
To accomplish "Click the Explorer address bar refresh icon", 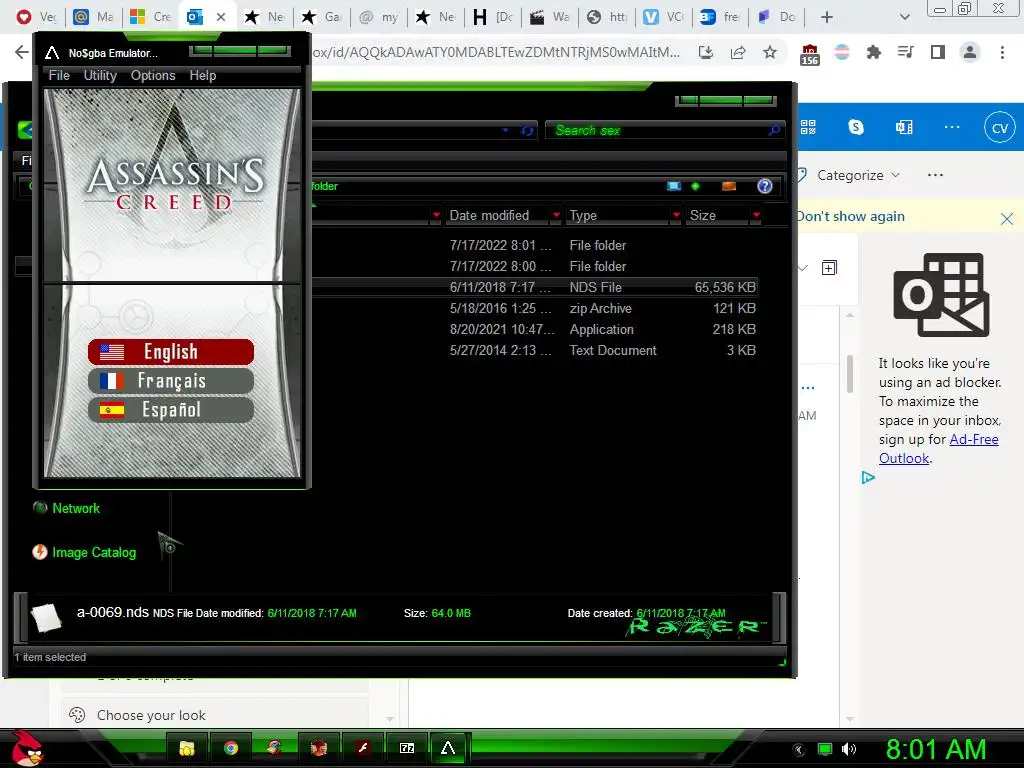I will coord(527,131).
